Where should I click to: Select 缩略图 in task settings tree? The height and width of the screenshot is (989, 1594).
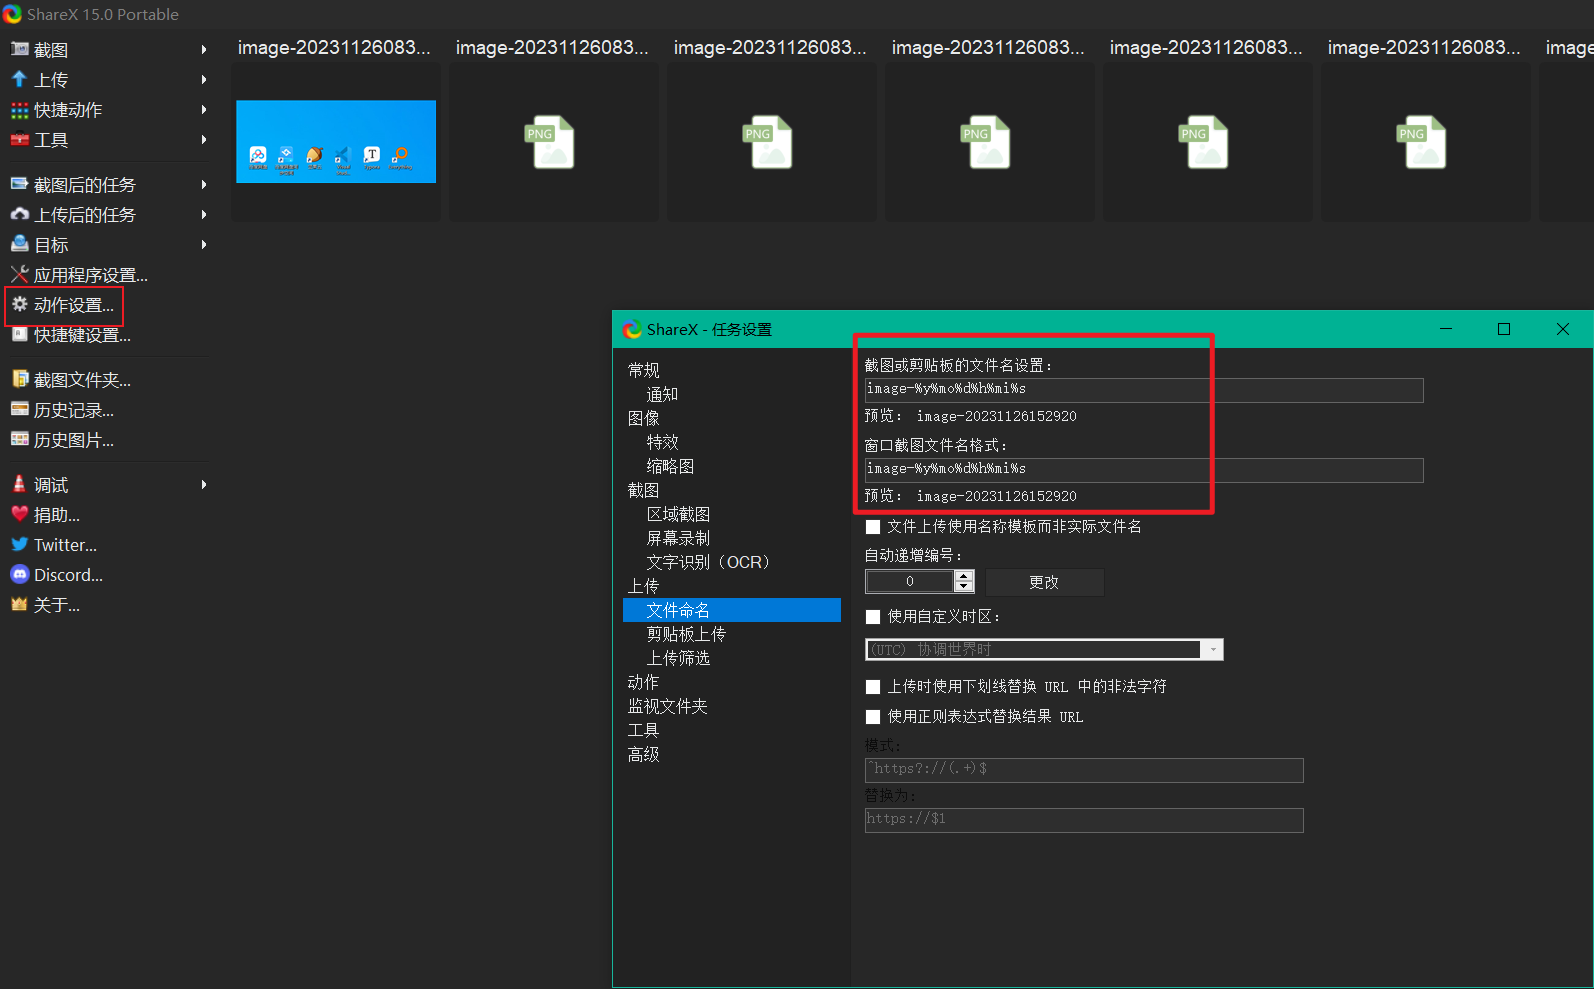click(x=670, y=466)
